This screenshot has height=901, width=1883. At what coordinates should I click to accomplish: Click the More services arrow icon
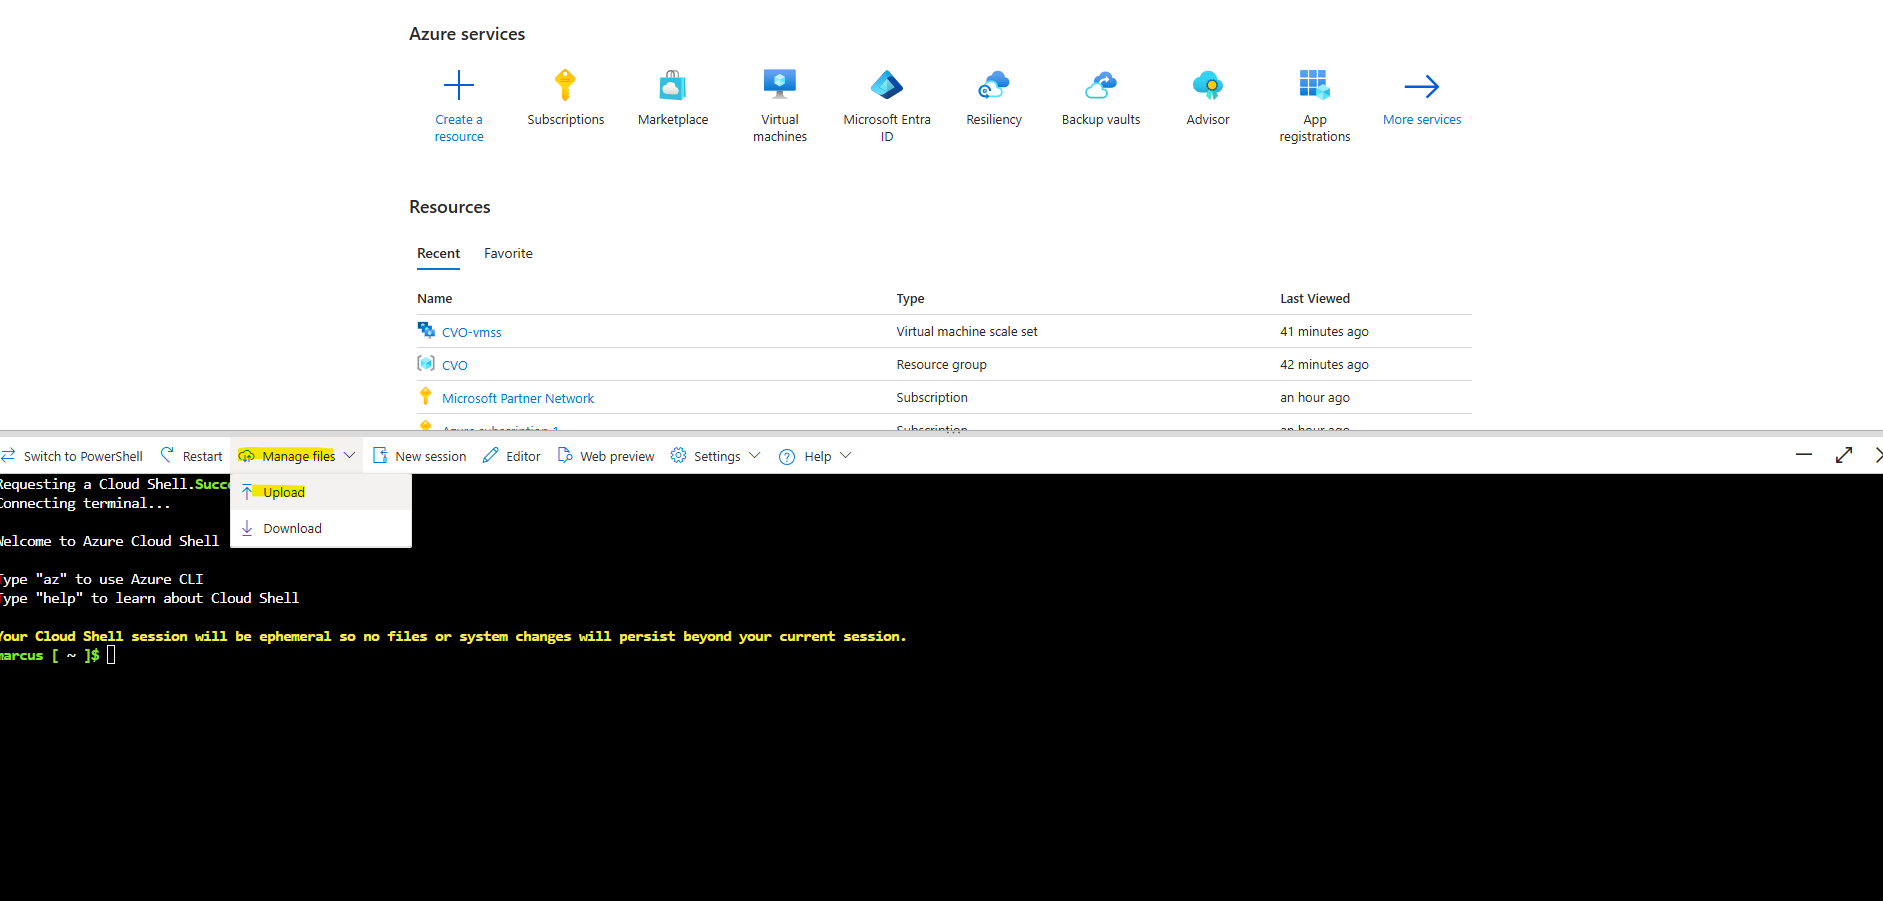pos(1421,86)
